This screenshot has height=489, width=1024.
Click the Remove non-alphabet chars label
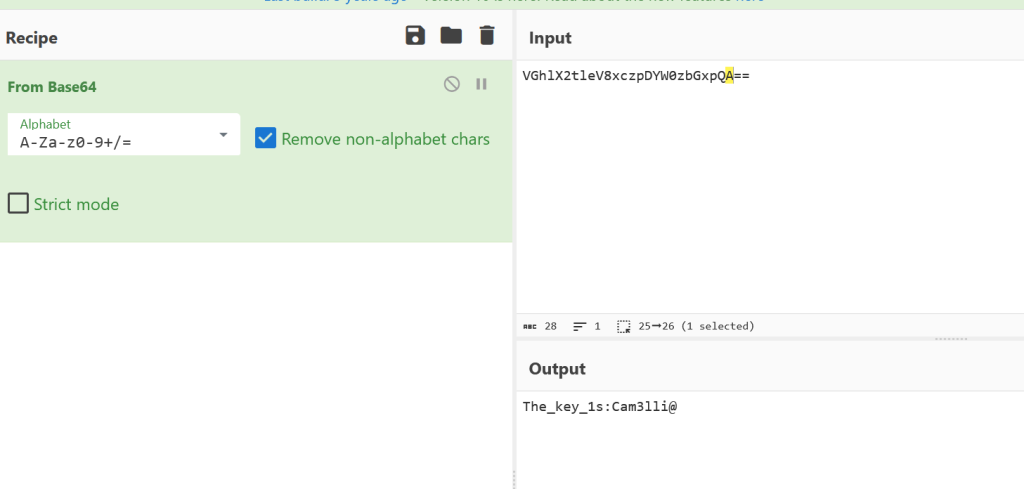(x=385, y=139)
